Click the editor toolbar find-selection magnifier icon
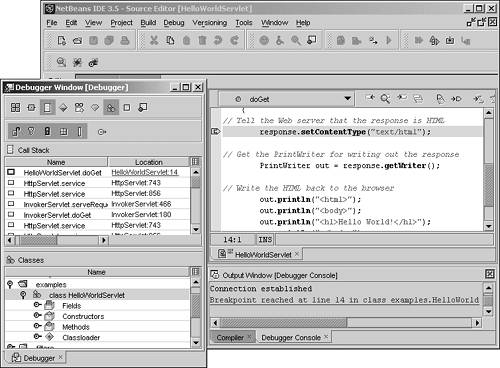Viewport: 500px width, 368px height. tap(385, 99)
